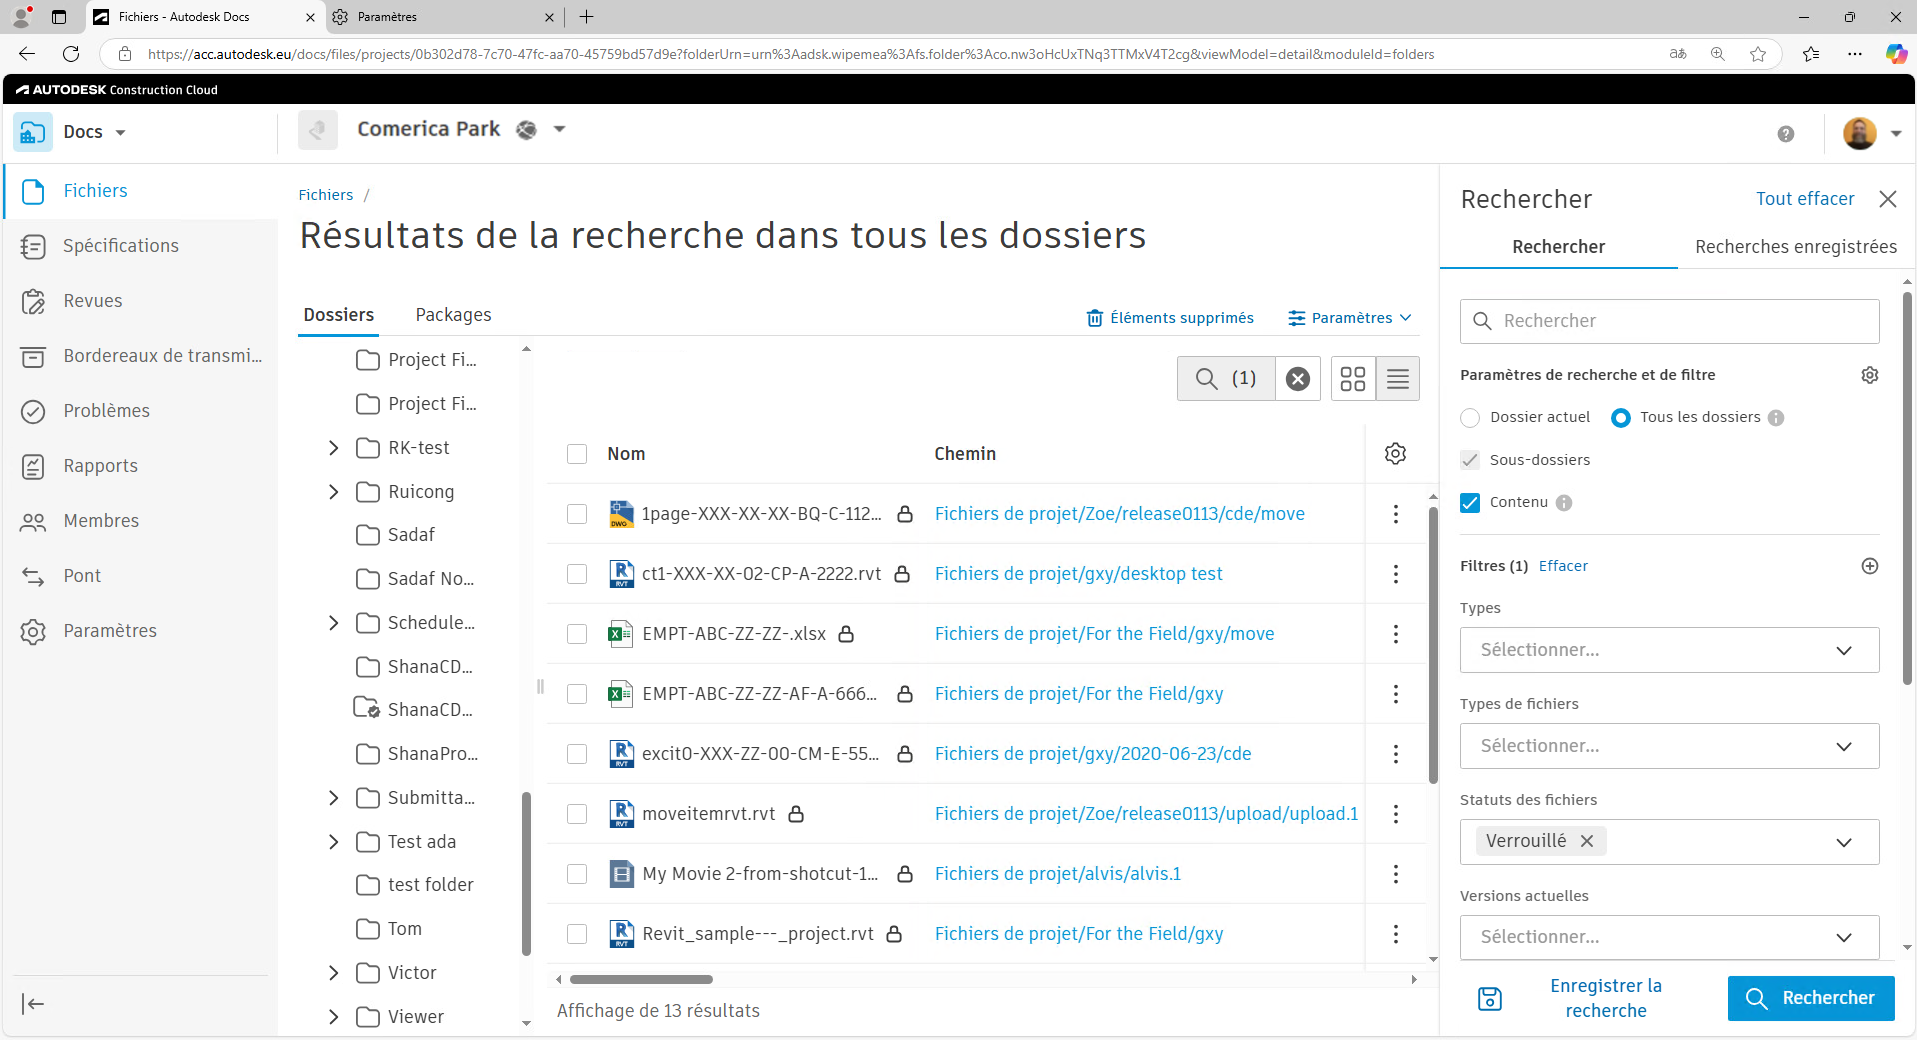Open the Recherches enregistrées tab

1795,246
